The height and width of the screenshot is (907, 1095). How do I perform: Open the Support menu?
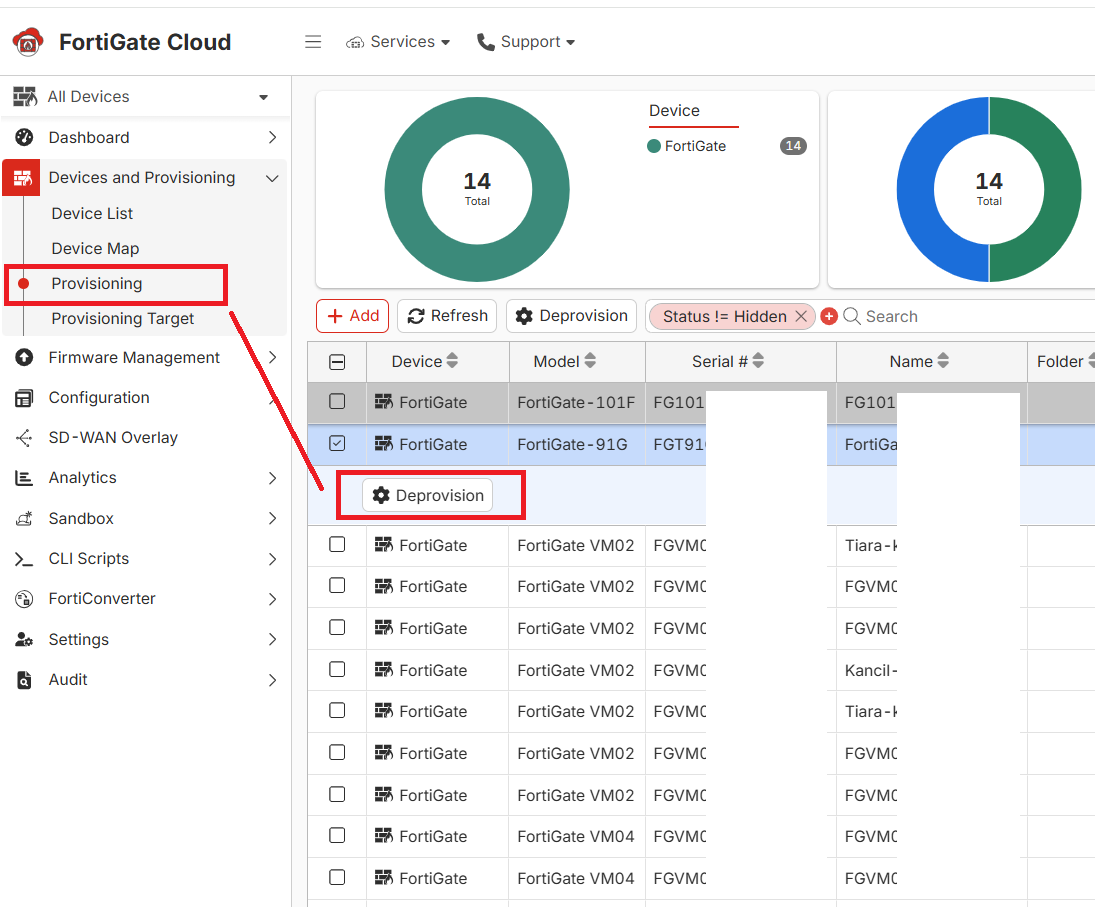coord(526,42)
